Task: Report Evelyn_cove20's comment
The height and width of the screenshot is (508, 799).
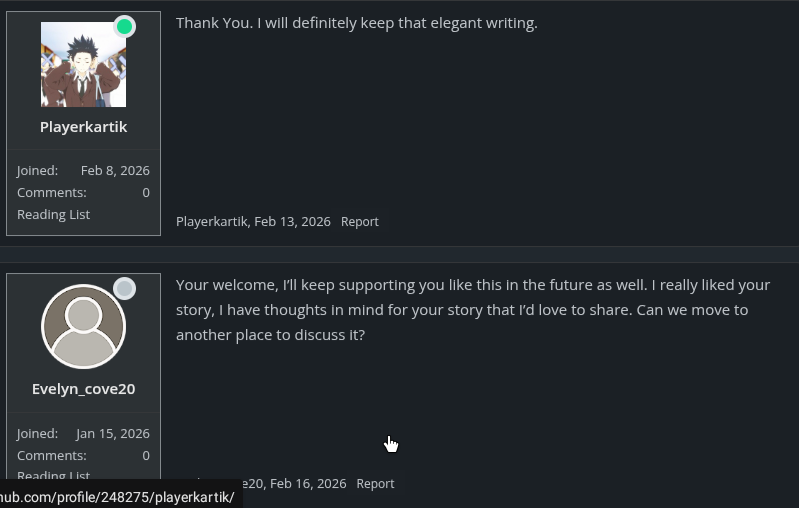Action: [x=375, y=483]
